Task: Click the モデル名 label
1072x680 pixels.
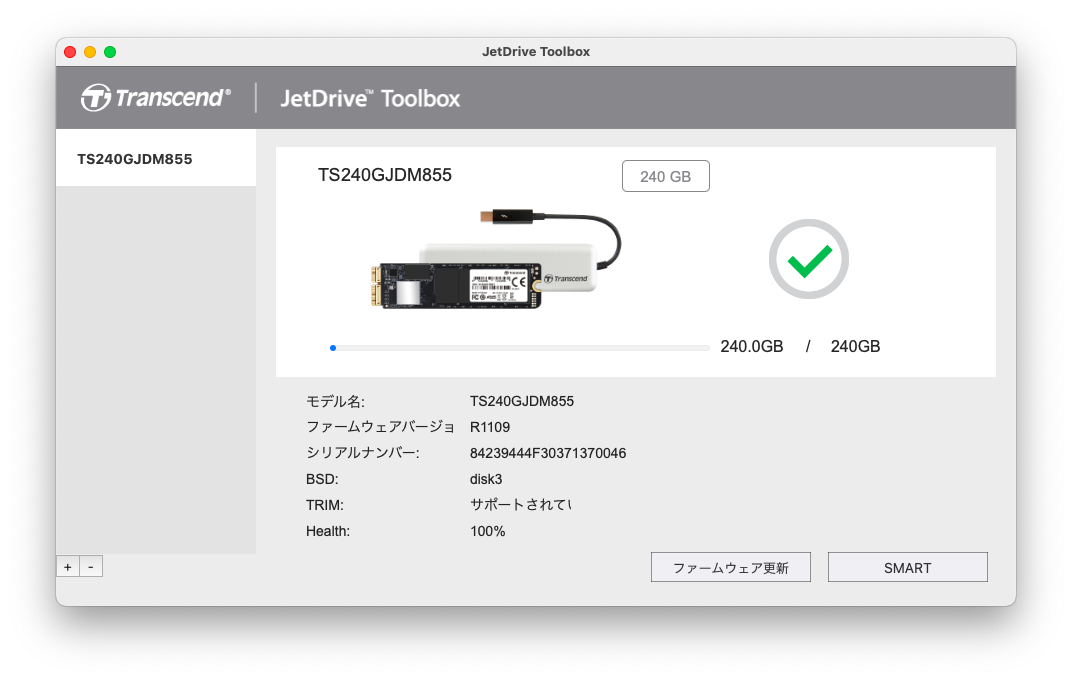Action: click(x=335, y=401)
